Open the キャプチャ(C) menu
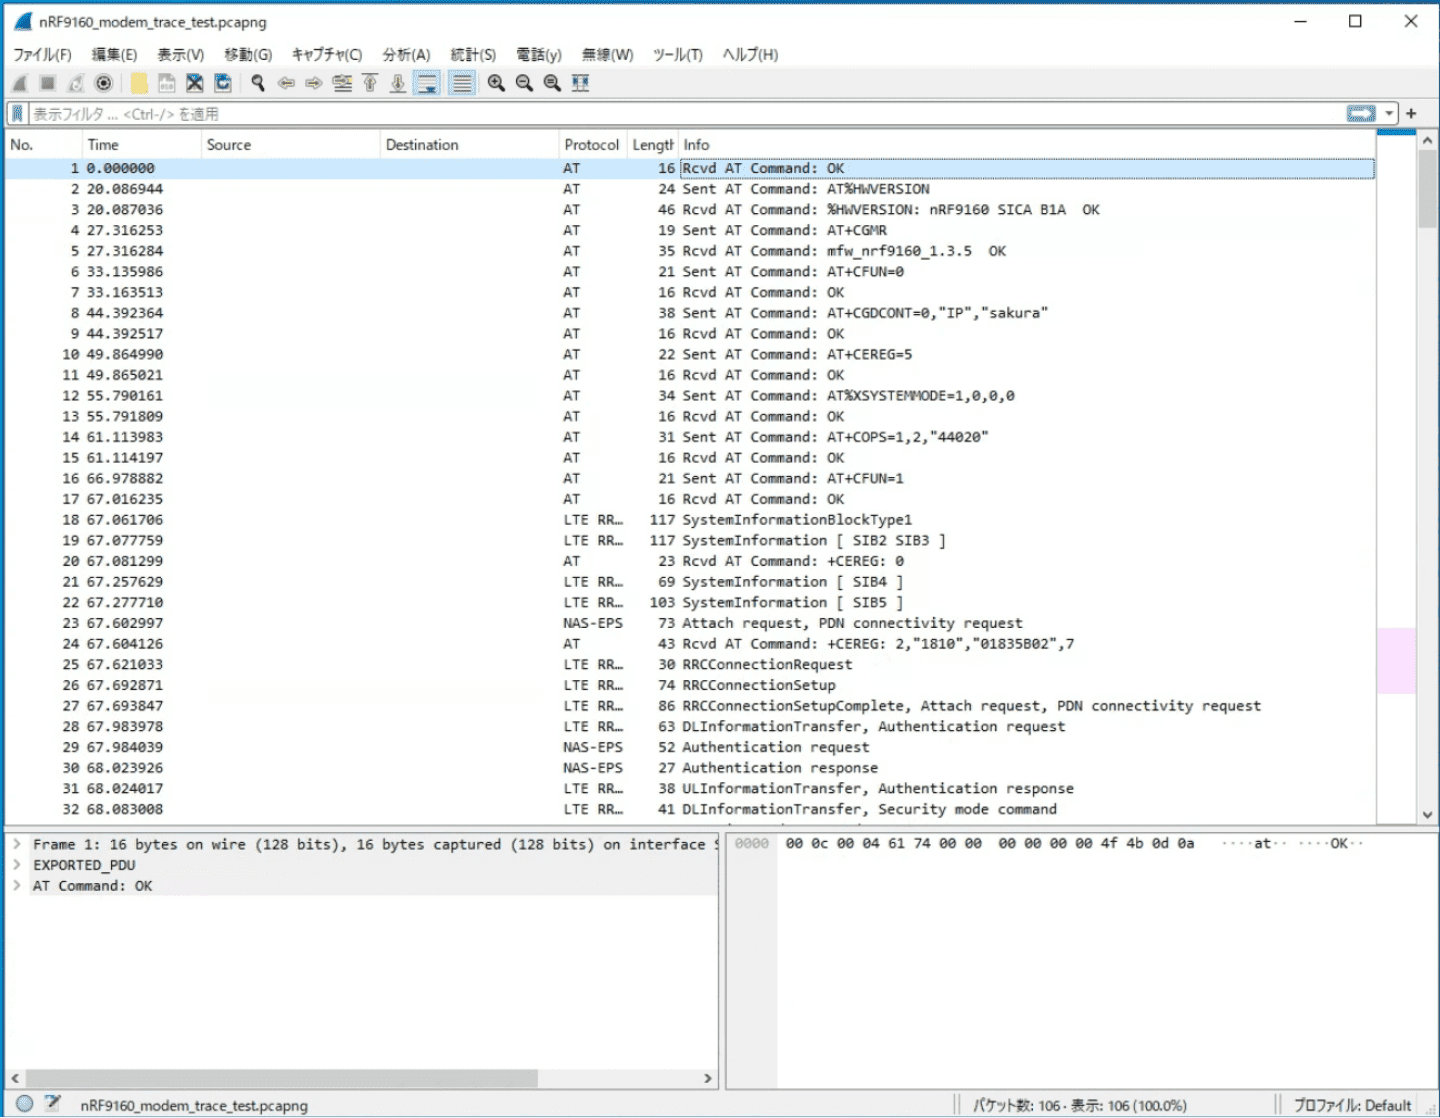1440x1118 pixels. (x=326, y=55)
